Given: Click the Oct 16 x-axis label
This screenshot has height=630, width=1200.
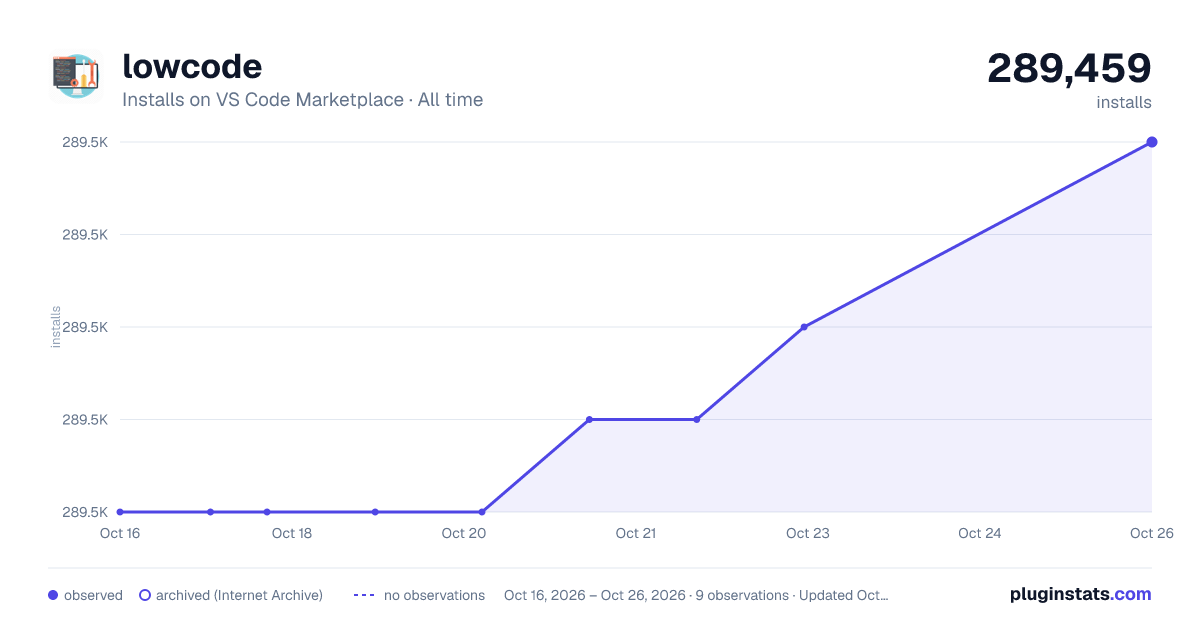Looking at the screenshot, I should (x=119, y=533).
